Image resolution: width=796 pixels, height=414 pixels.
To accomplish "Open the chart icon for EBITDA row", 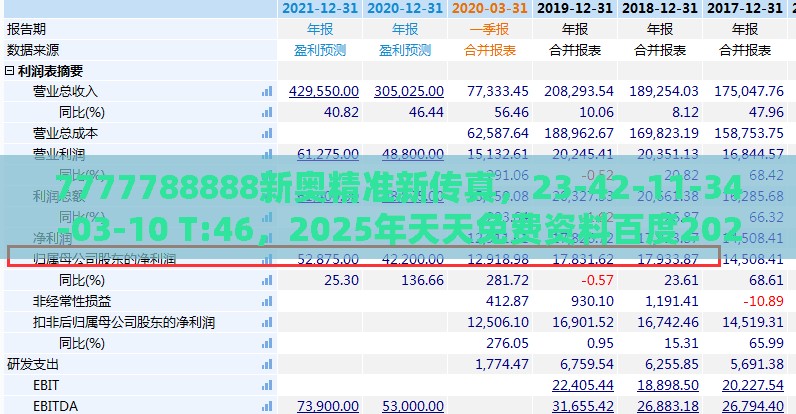I will point(267,407).
